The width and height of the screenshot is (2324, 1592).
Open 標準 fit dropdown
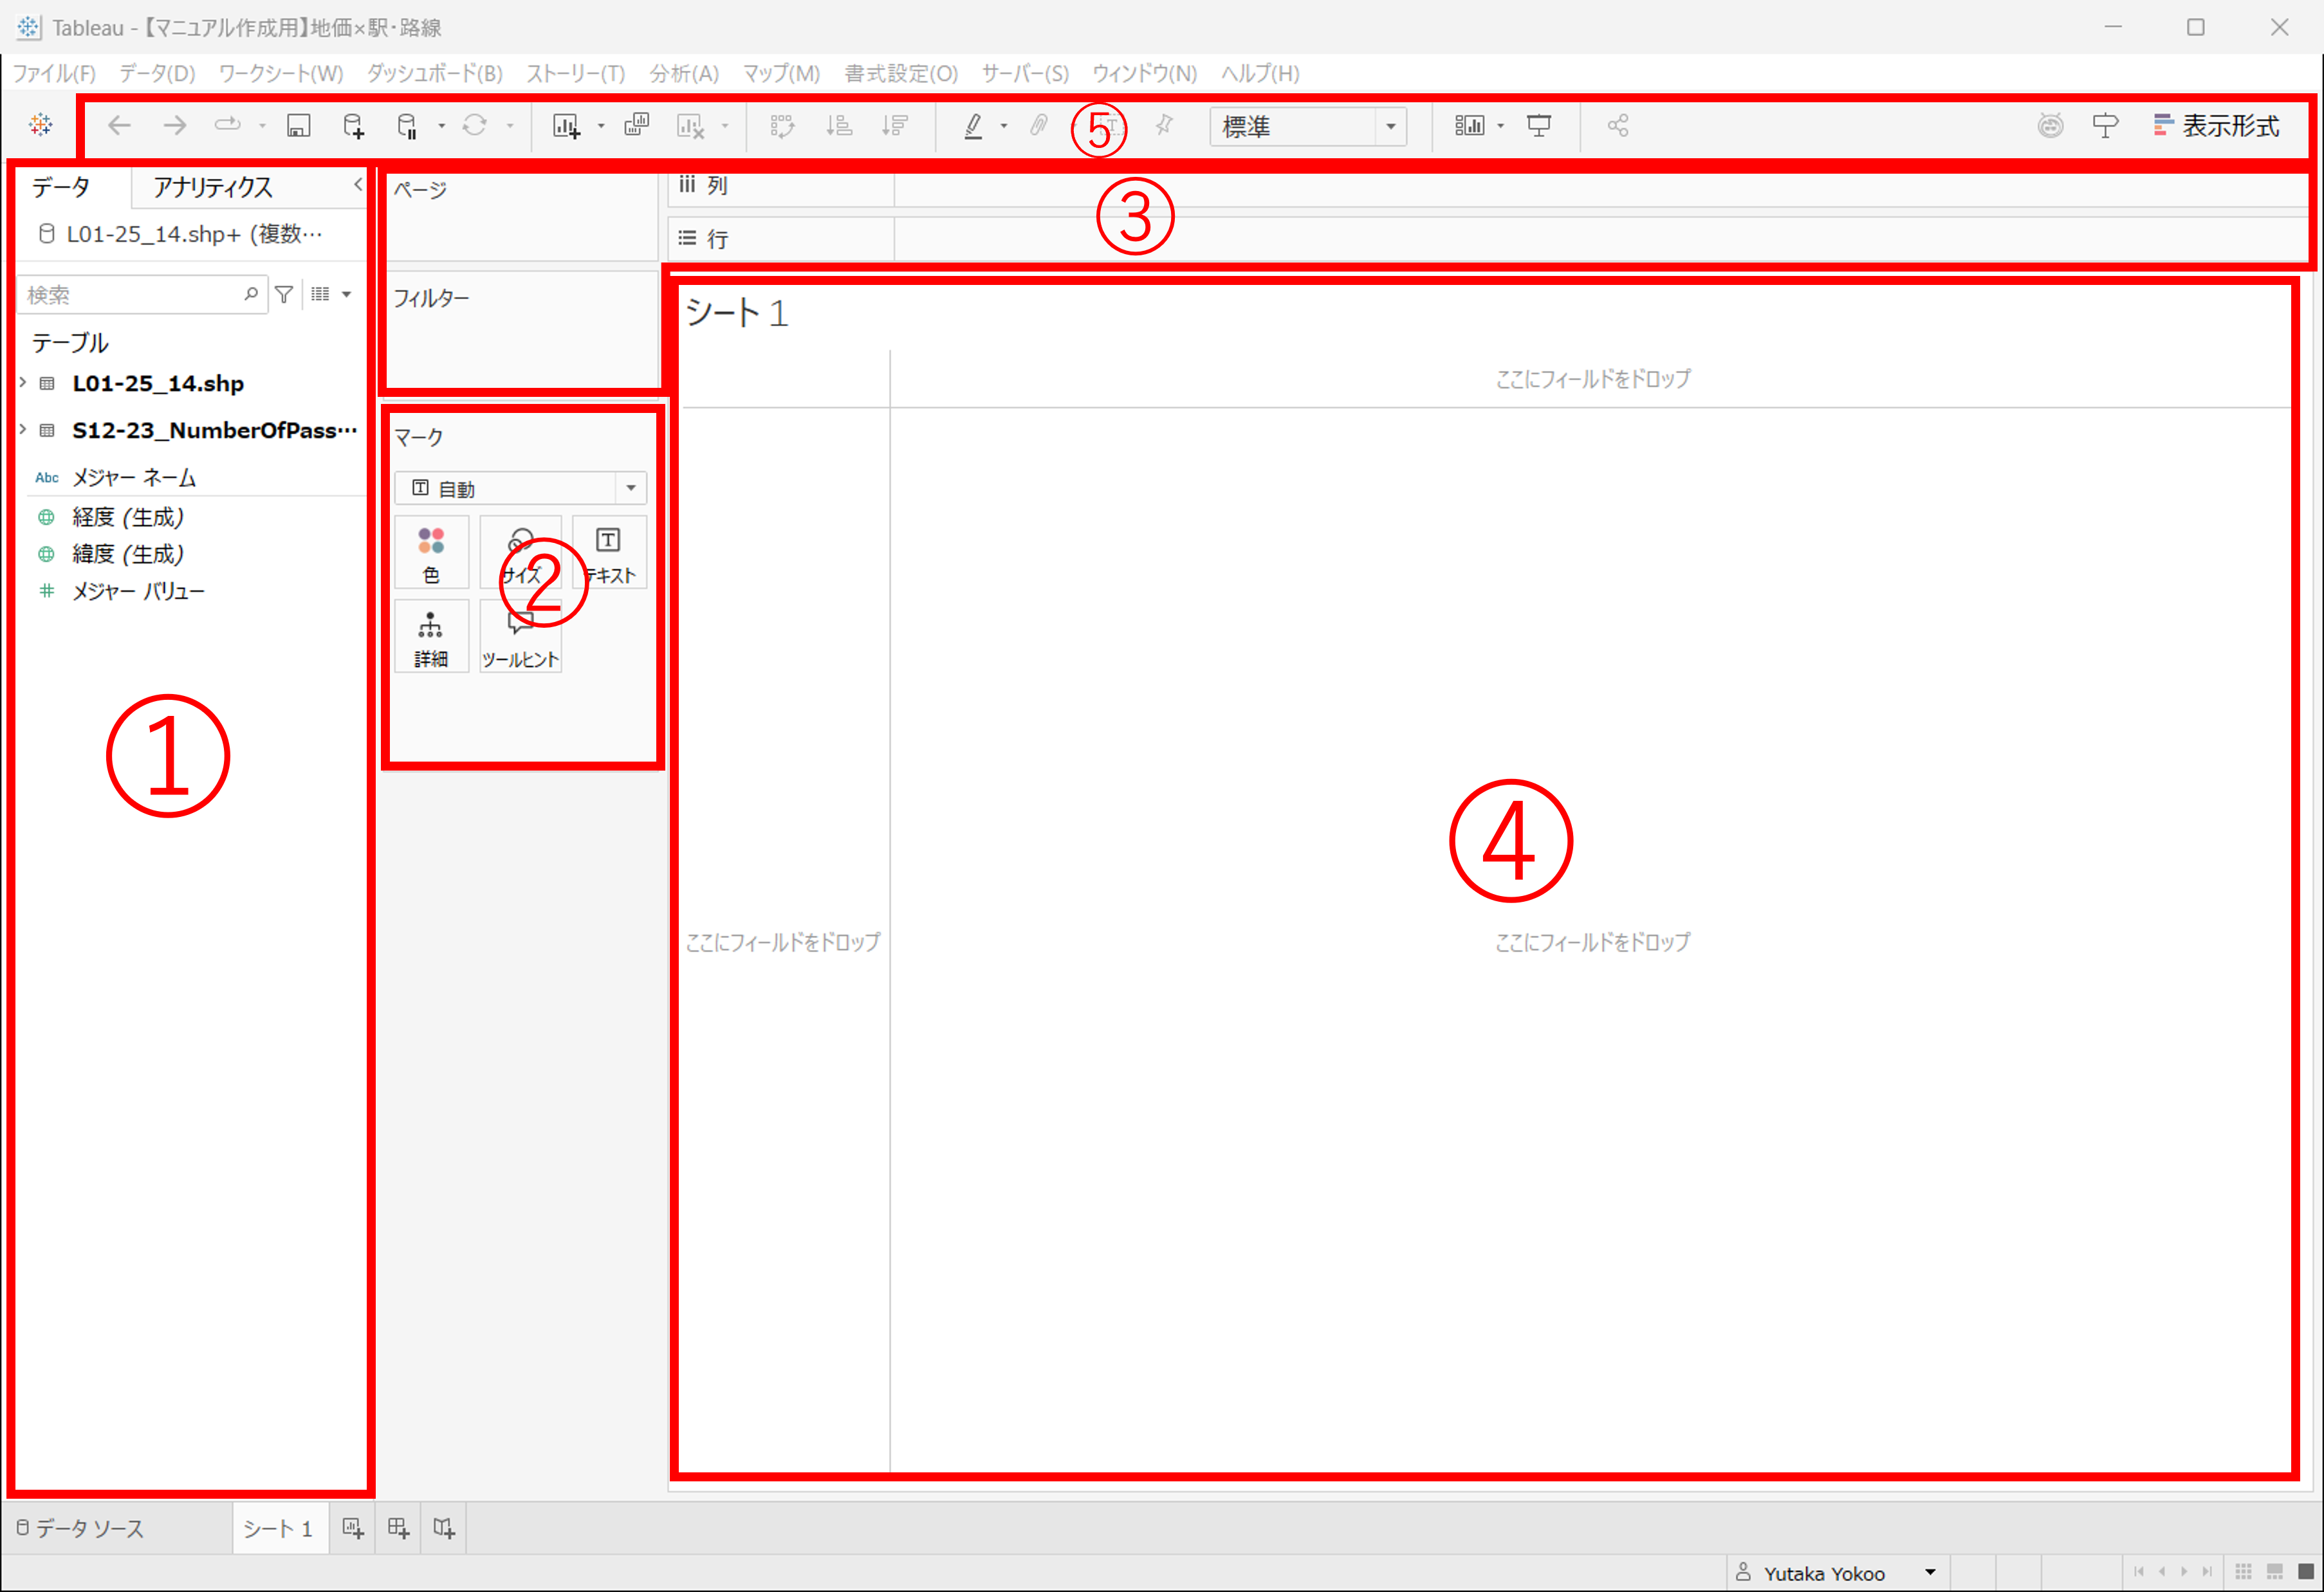coord(1308,127)
